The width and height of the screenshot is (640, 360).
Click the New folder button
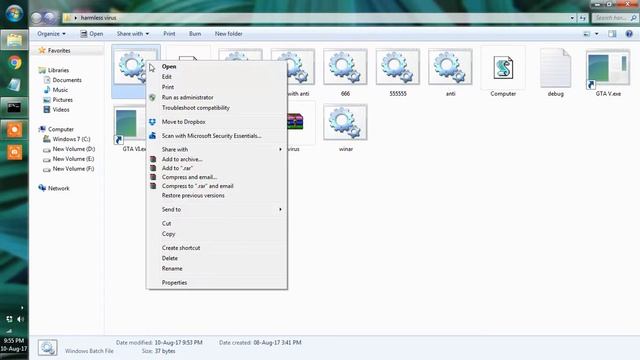tap(229, 34)
